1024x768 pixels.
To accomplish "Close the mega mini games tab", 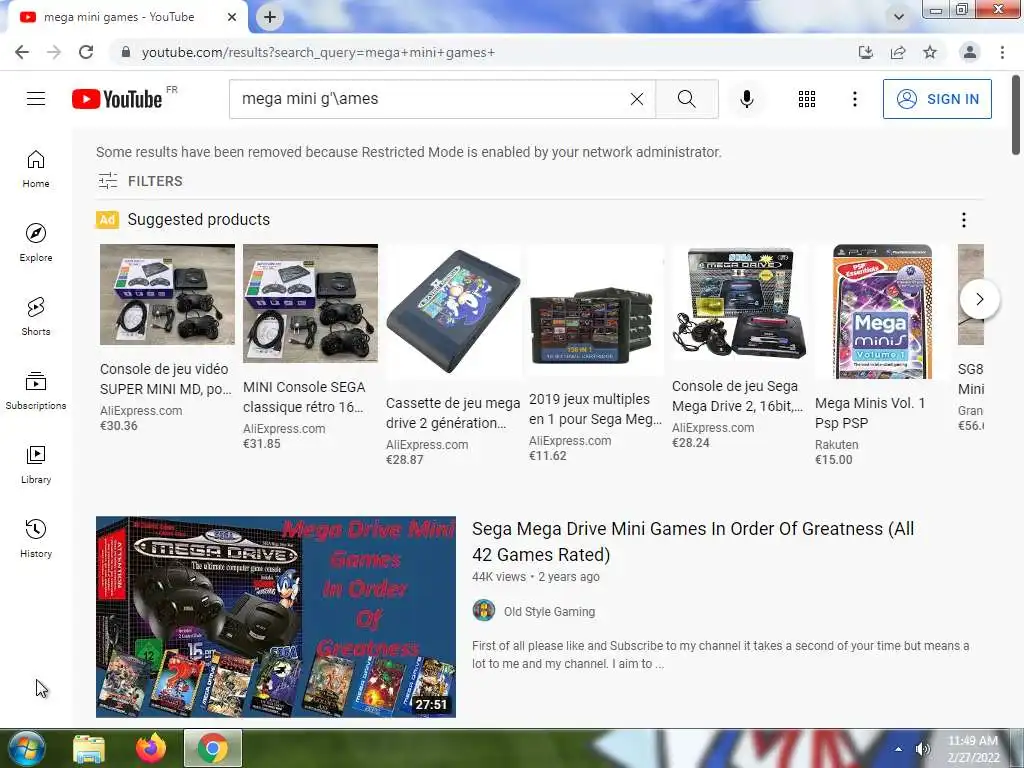I will click(232, 17).
